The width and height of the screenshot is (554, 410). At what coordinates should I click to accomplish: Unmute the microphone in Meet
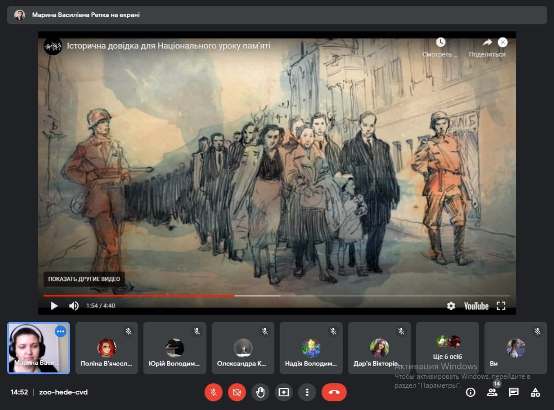[x=213, y=392]
